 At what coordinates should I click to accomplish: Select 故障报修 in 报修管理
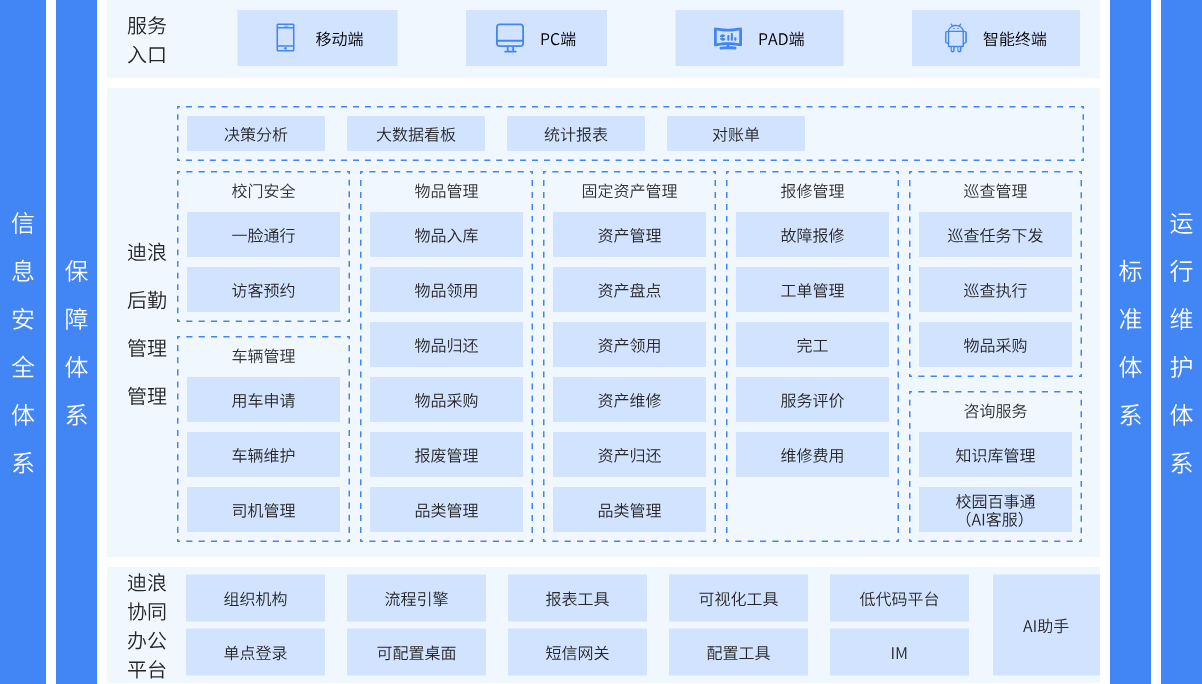[812, 235]
